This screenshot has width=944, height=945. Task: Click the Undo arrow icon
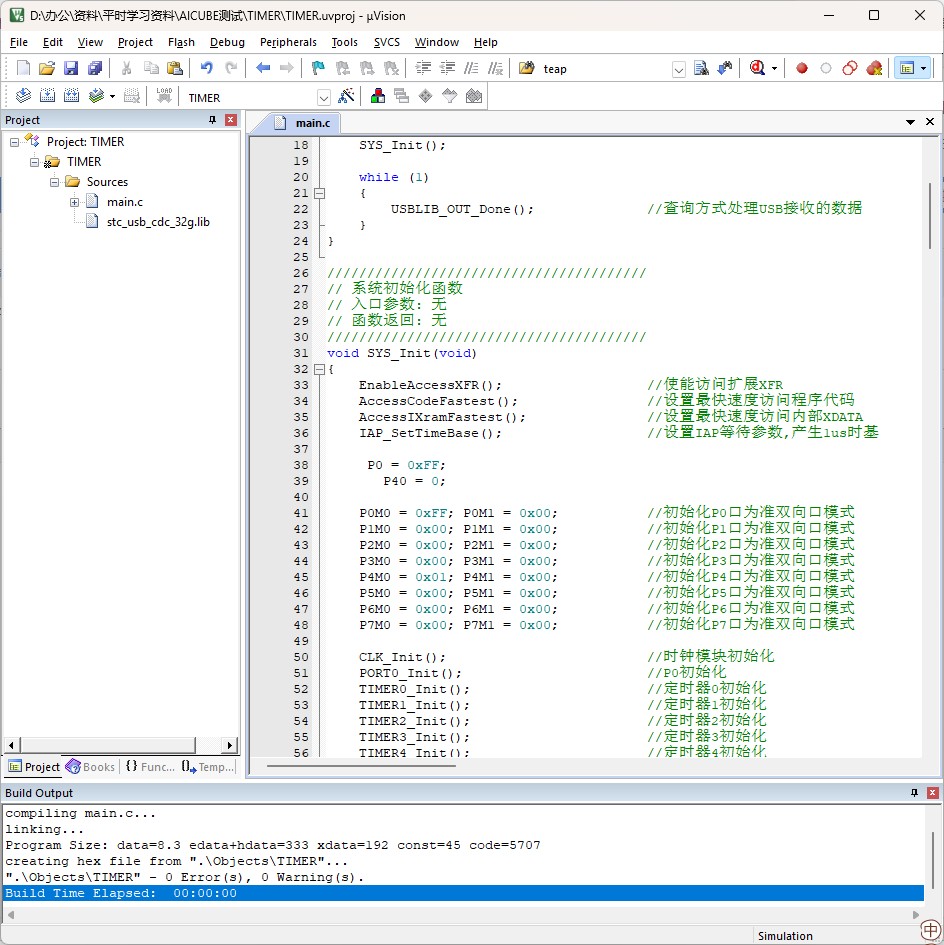(x=206, y=68)
